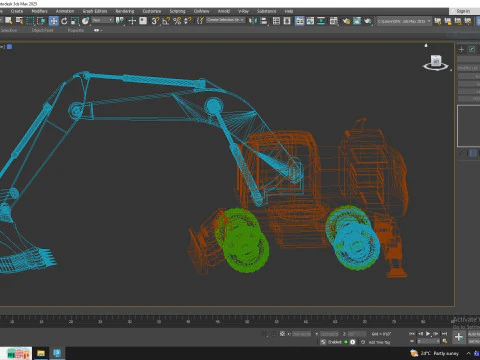
Task: Open Modify tab in command panel
Action: coord(472,49)
